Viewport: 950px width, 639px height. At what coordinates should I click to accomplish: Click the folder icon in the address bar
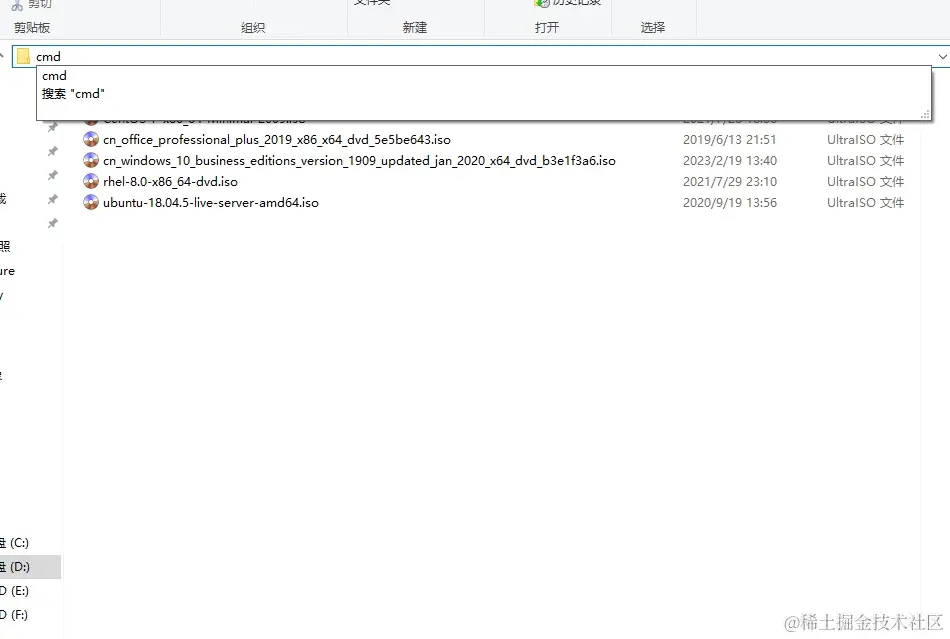click(20, 56)
